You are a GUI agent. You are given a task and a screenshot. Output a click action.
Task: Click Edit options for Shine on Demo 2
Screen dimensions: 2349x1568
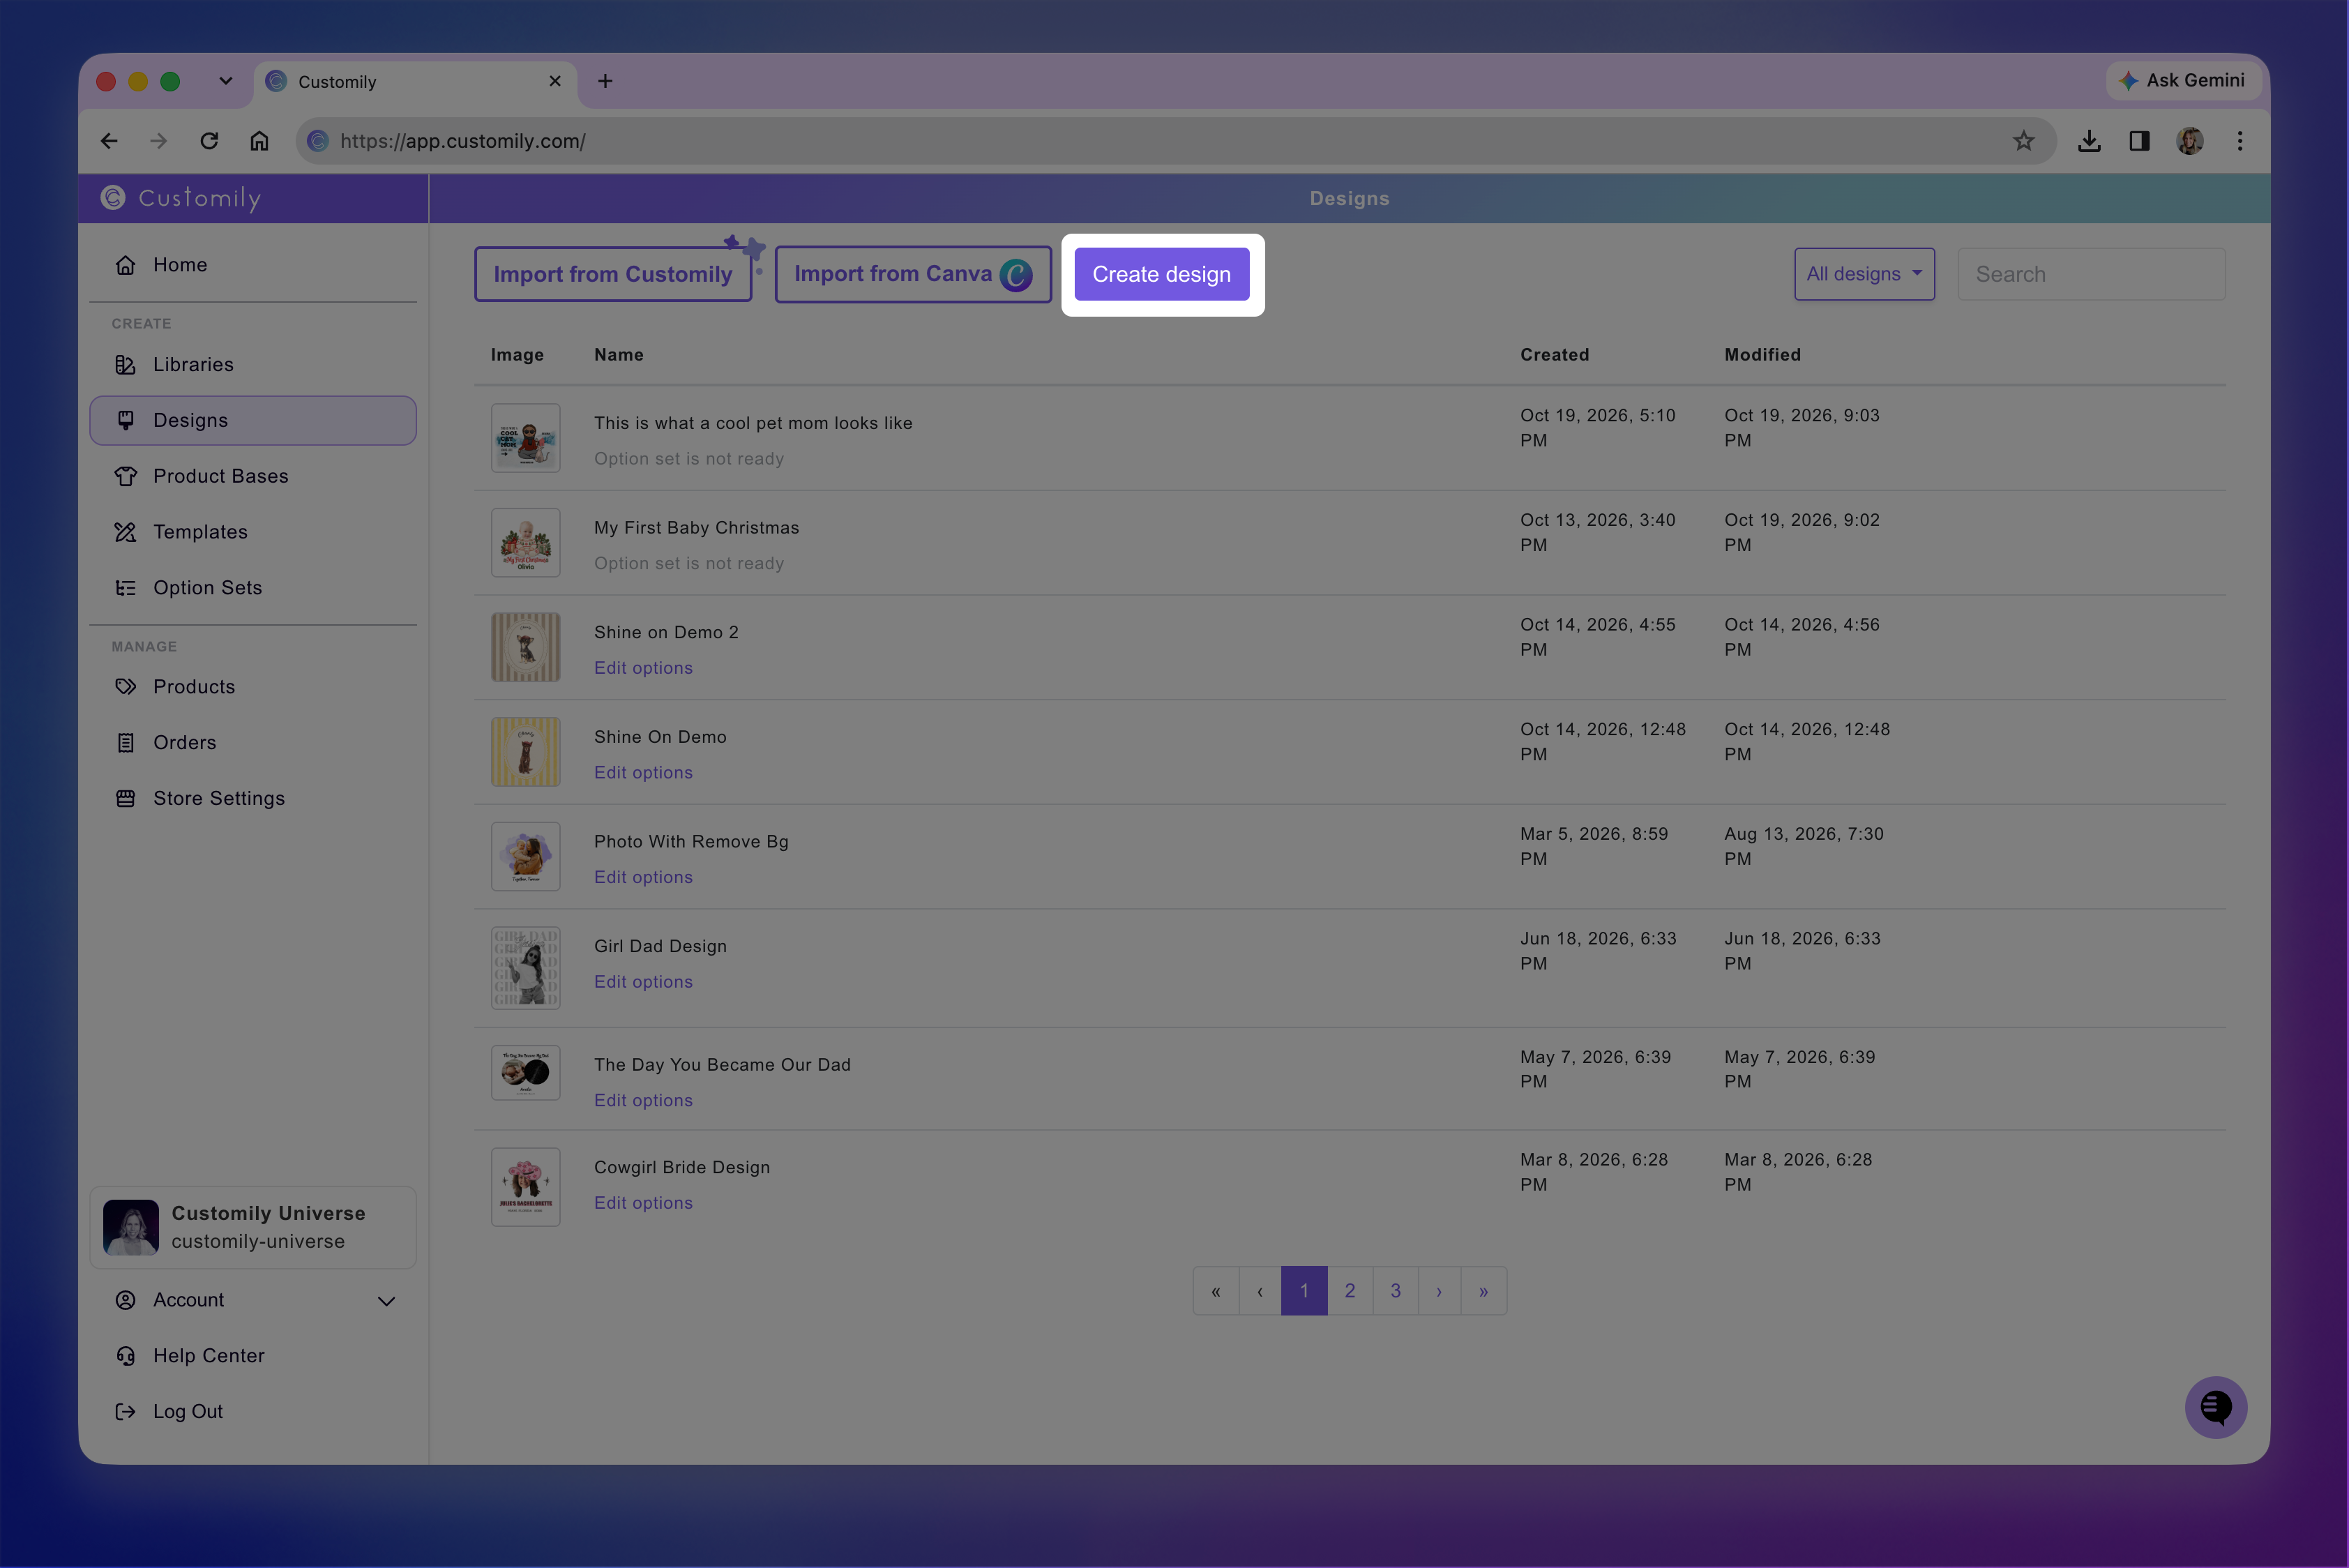[643, 668]
